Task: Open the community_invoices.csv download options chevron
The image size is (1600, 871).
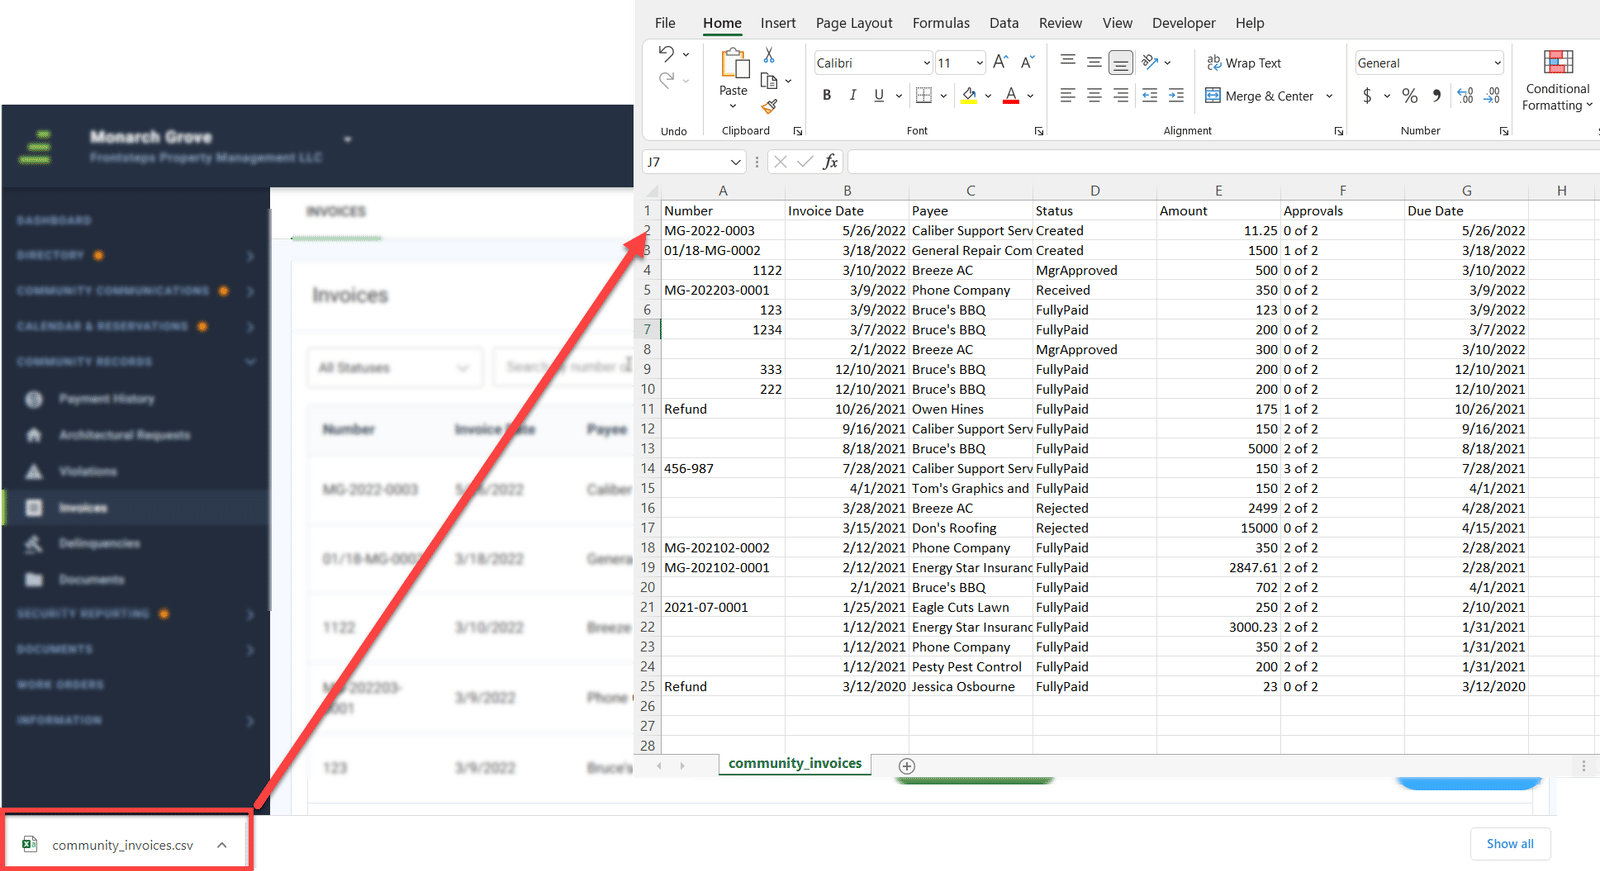Action: pos(222,845)
